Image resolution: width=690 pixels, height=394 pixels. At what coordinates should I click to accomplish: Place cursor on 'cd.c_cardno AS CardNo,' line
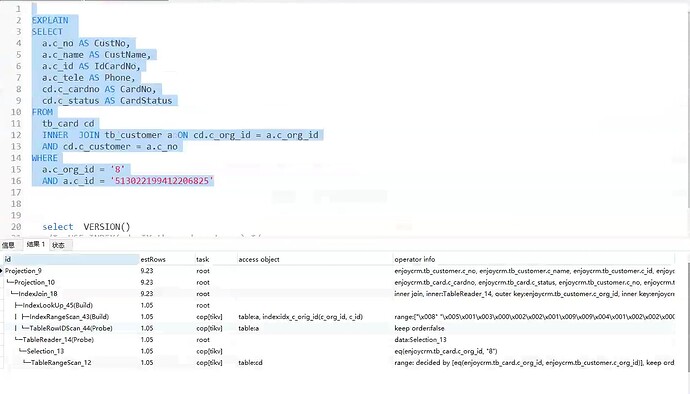point(99,89)
